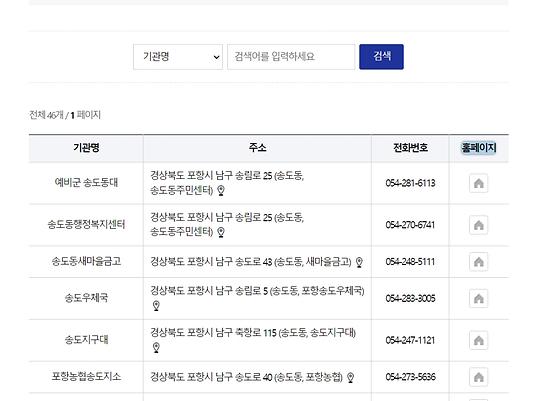
Task: Open homepage icon for 예비군 송도동대
Action: (x=478, y=183)
